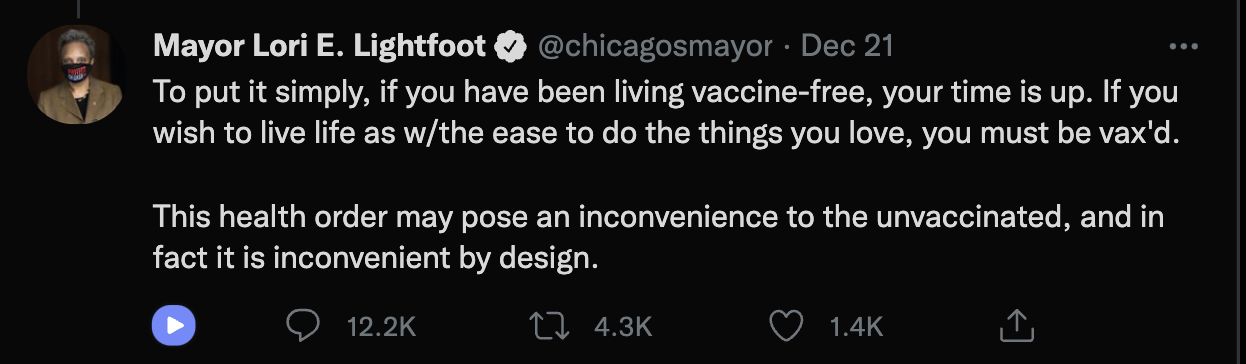Click the blue verified badge checkmark
Screen dimensions: 1246x364
[x=510, y=46]
